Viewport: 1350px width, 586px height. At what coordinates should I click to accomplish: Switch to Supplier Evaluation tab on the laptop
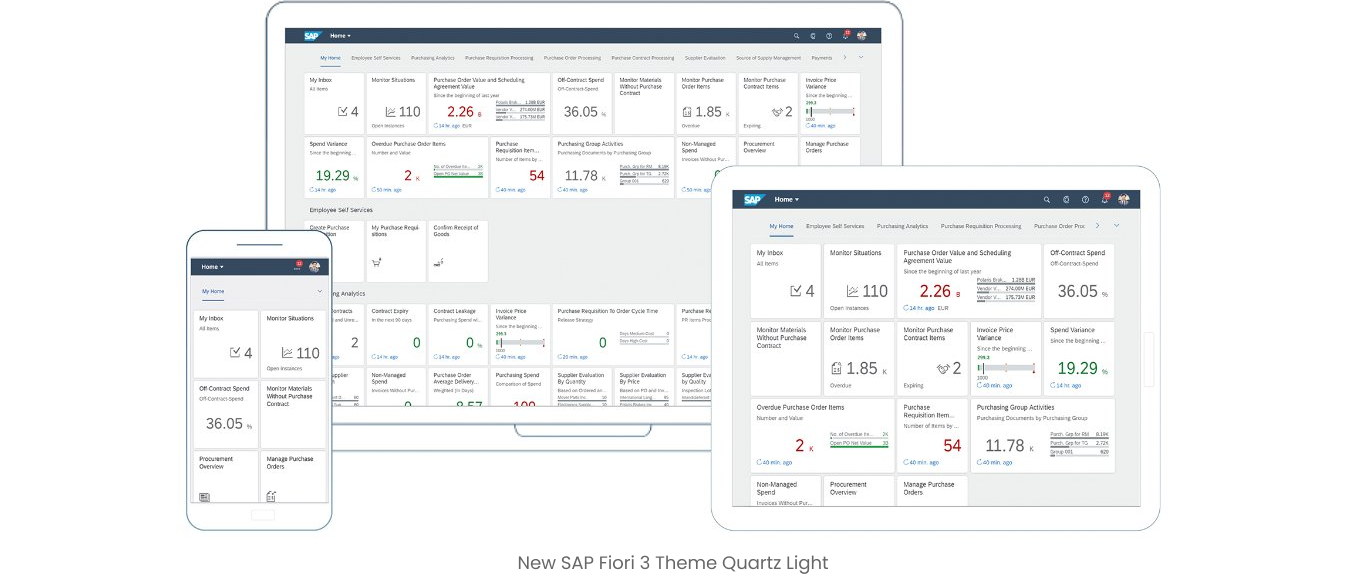click(705, 58)
